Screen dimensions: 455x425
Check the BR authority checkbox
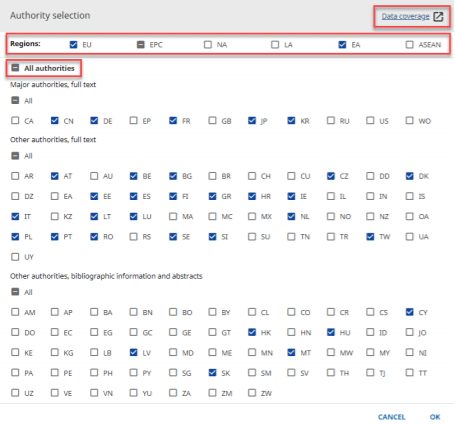[x=212, y=176]
